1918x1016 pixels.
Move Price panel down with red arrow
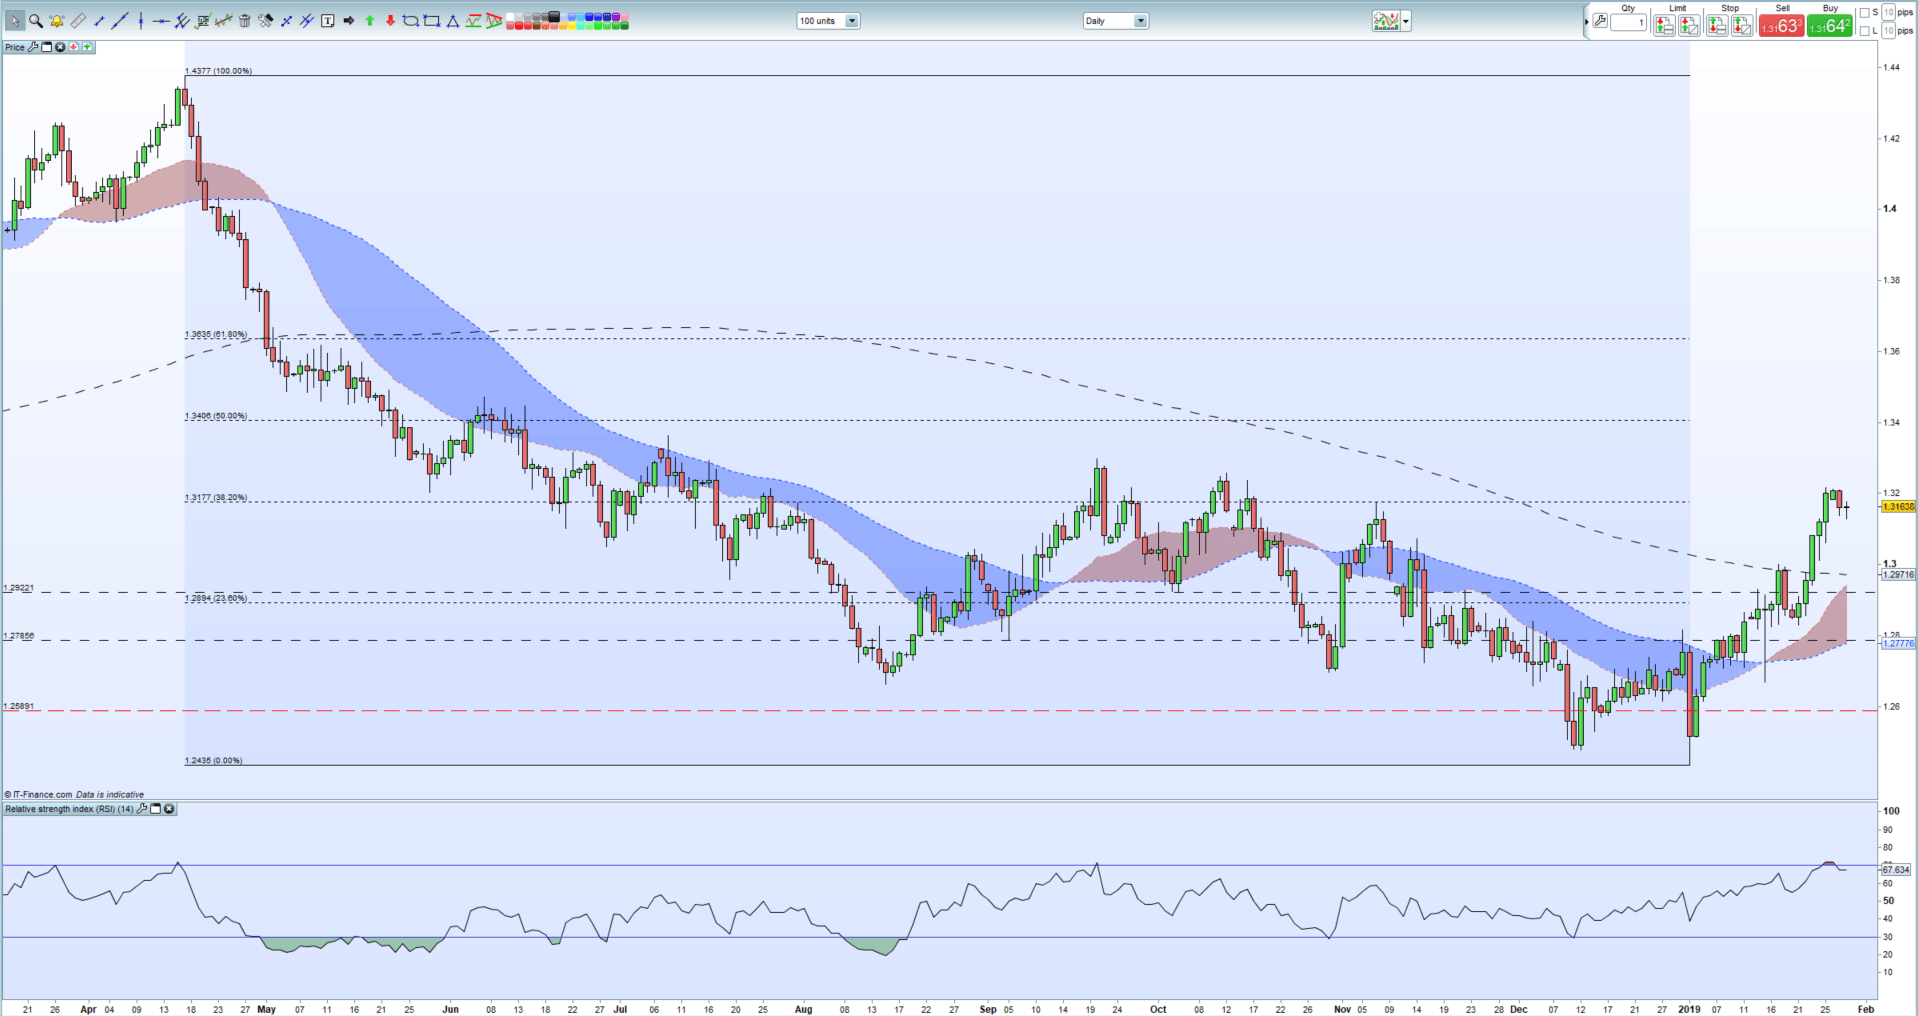(x=74, y=47)
